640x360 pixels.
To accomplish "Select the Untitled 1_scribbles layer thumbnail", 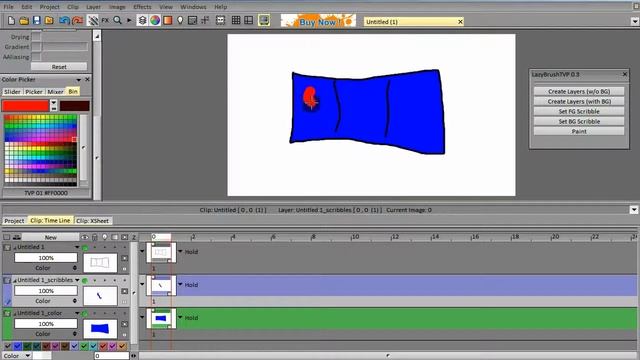I will tap(100, 296).
